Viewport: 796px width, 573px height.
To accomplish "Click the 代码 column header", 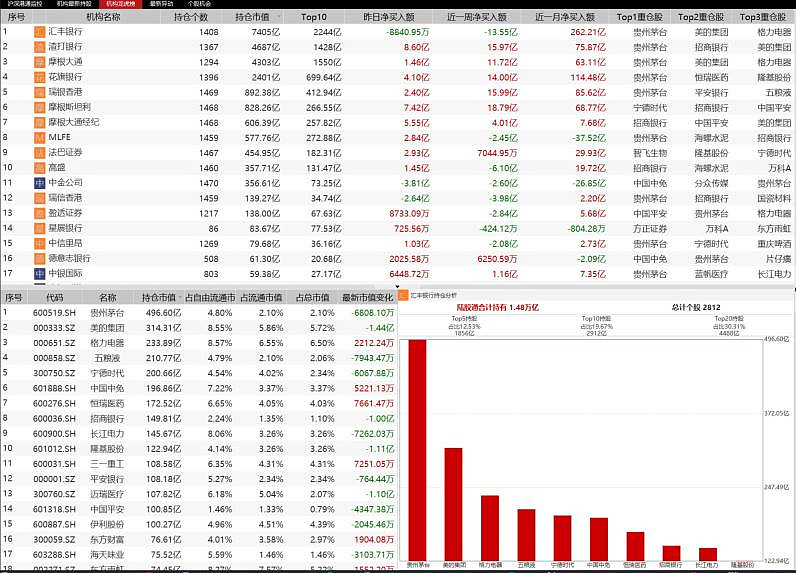I will (55, 297).
